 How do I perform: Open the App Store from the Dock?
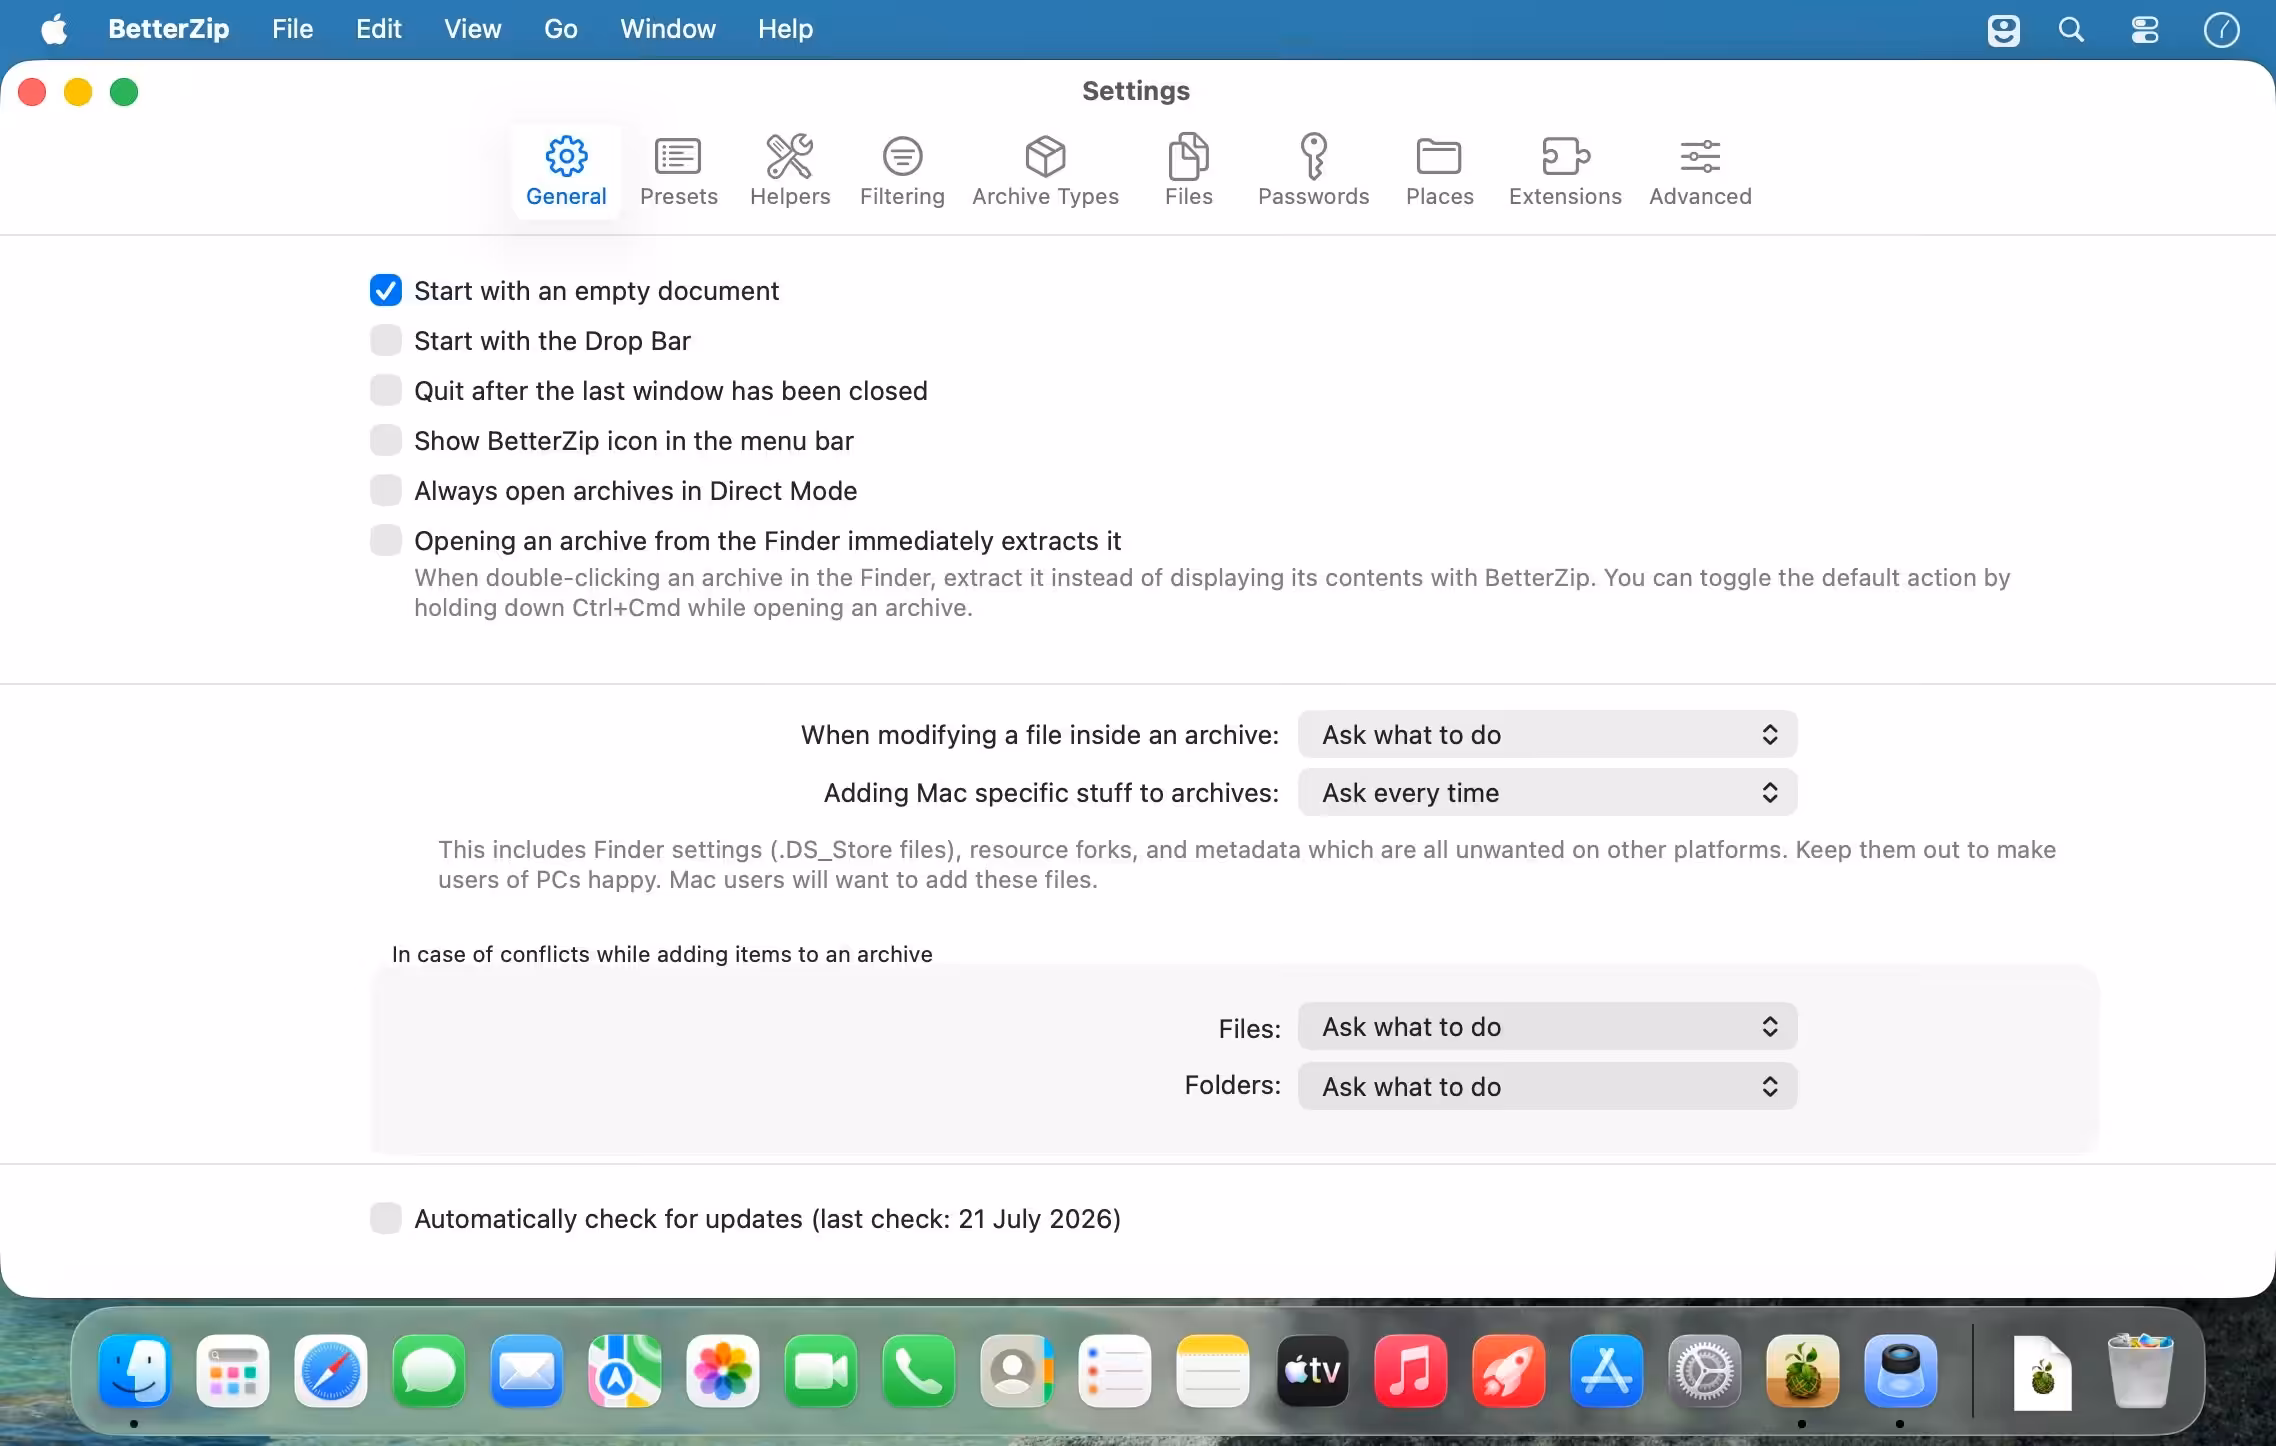pyautogui.click(x=1607, y=1371)
